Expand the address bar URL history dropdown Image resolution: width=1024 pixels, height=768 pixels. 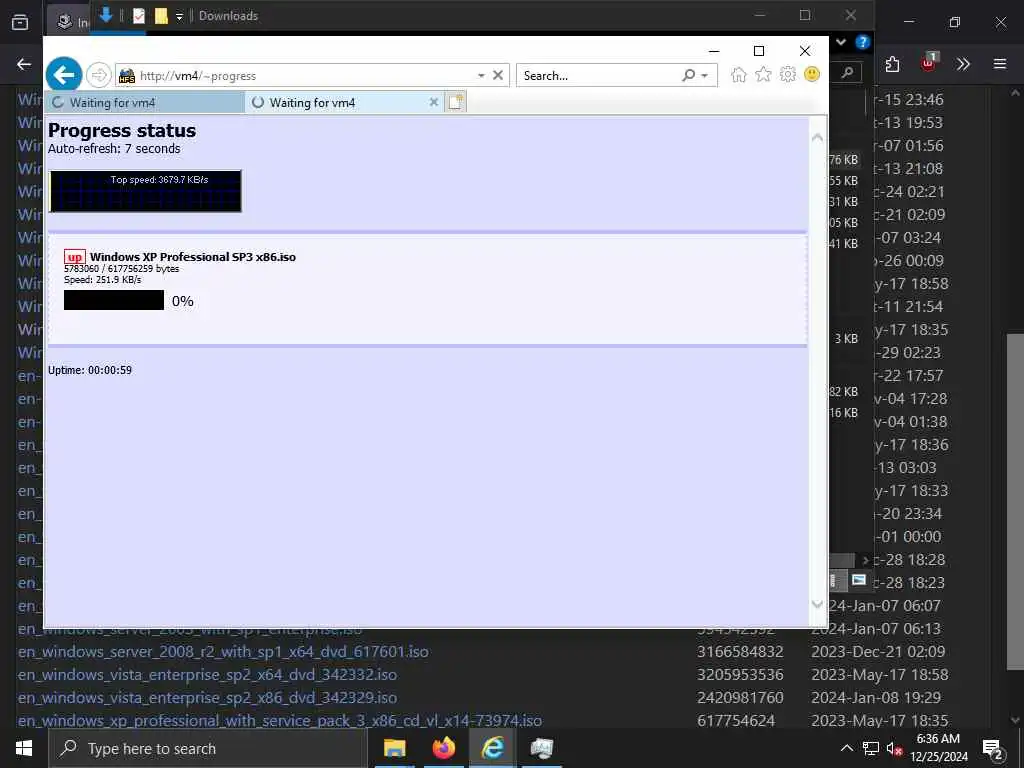pos(481,76)
